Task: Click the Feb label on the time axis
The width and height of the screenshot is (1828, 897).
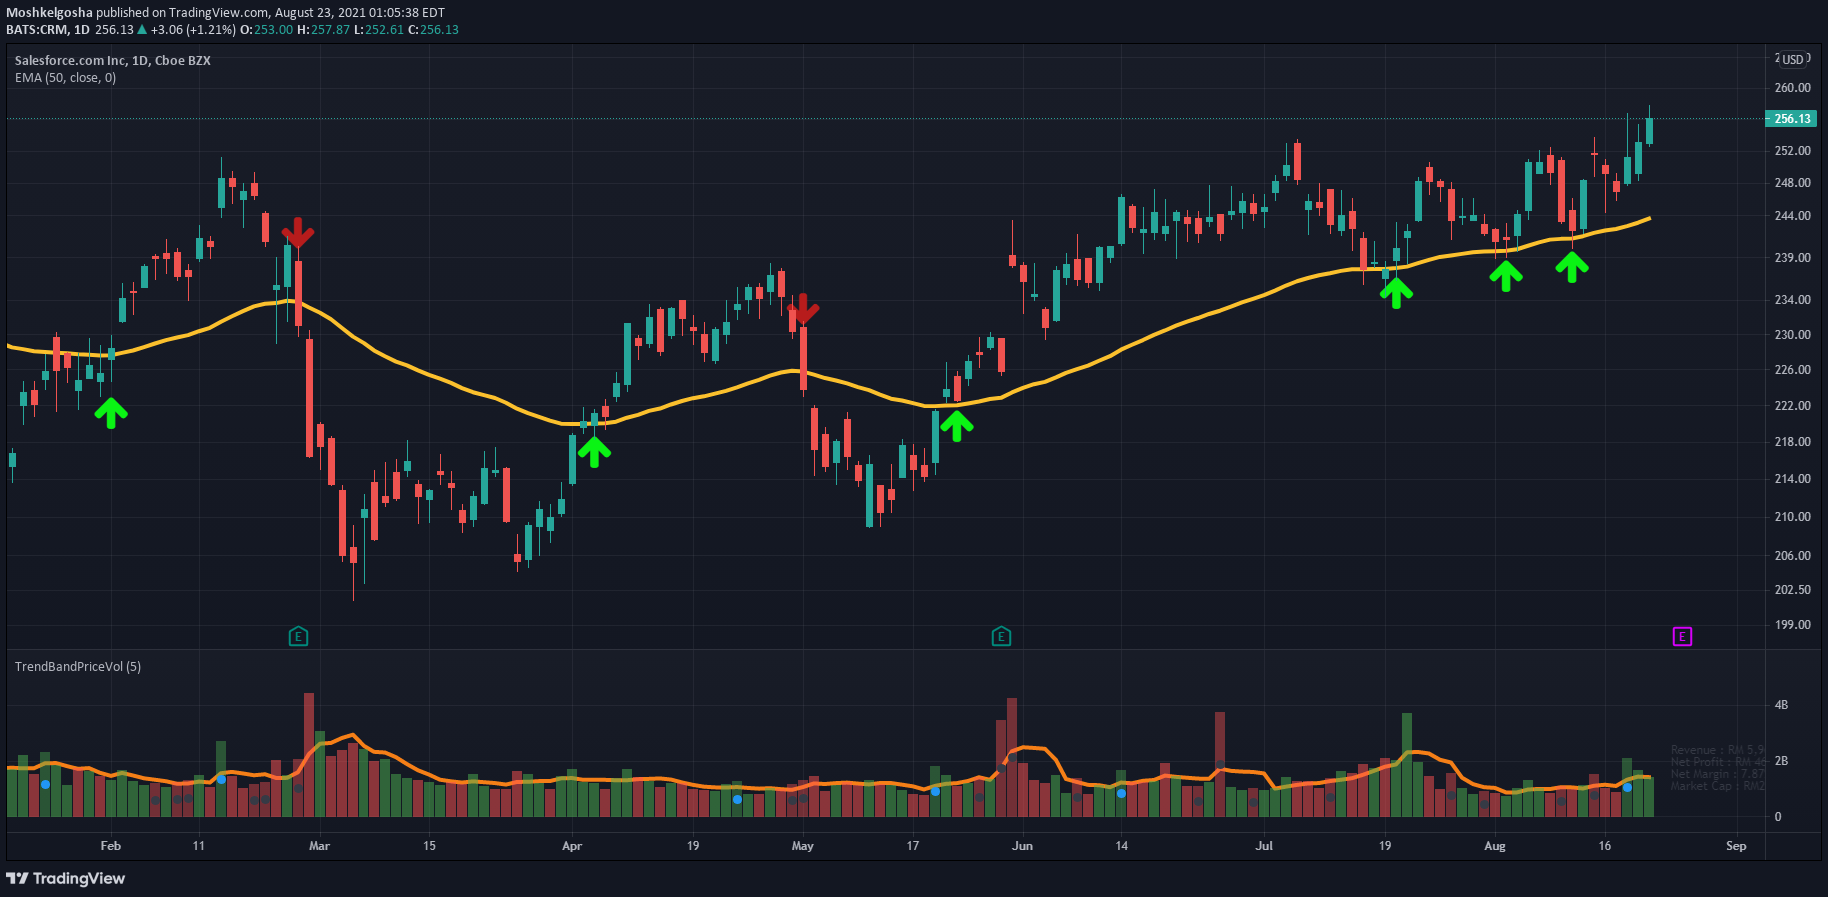Action: coord(111,846)
